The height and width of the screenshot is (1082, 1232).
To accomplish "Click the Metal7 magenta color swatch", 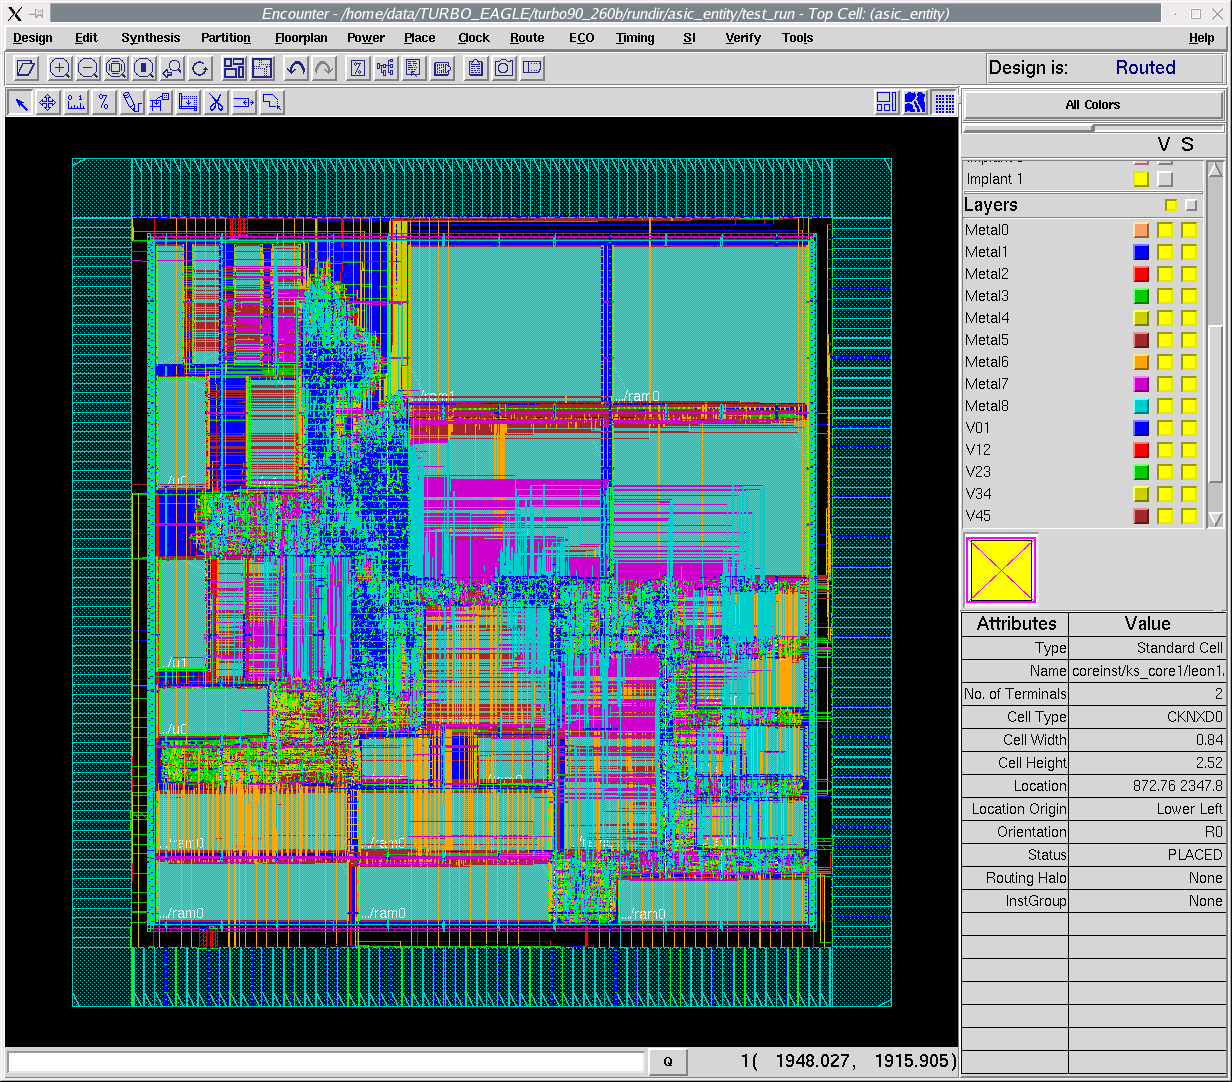I will [x=1141, y=384].
